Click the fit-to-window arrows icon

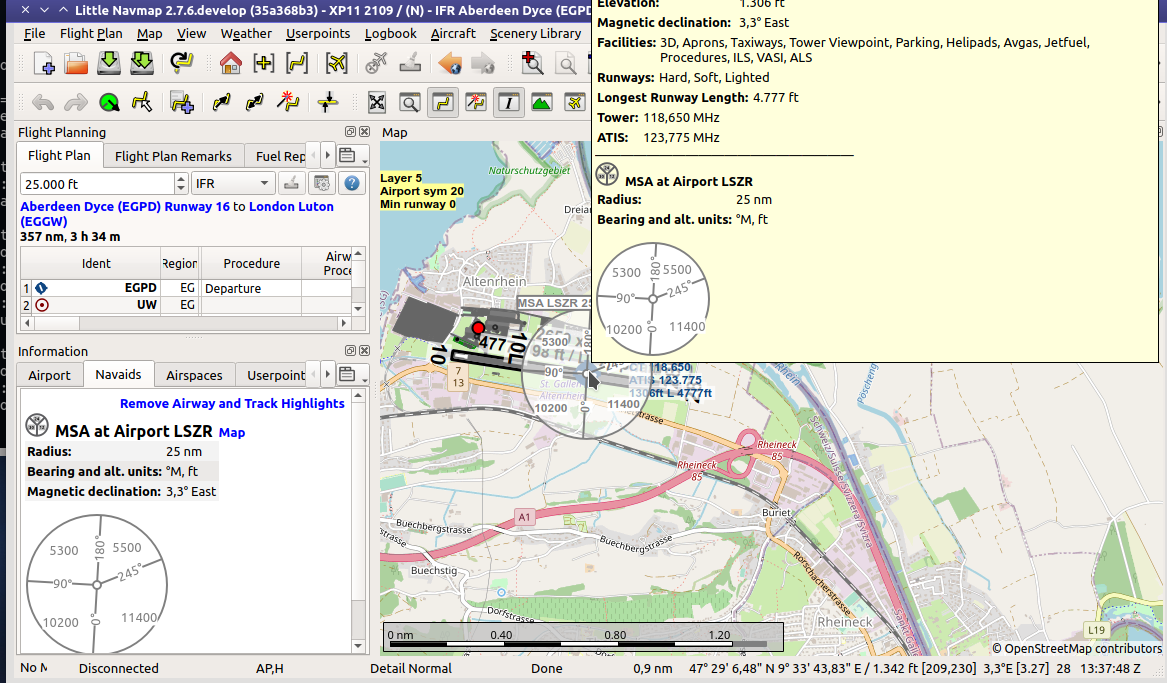pos(377,102)
